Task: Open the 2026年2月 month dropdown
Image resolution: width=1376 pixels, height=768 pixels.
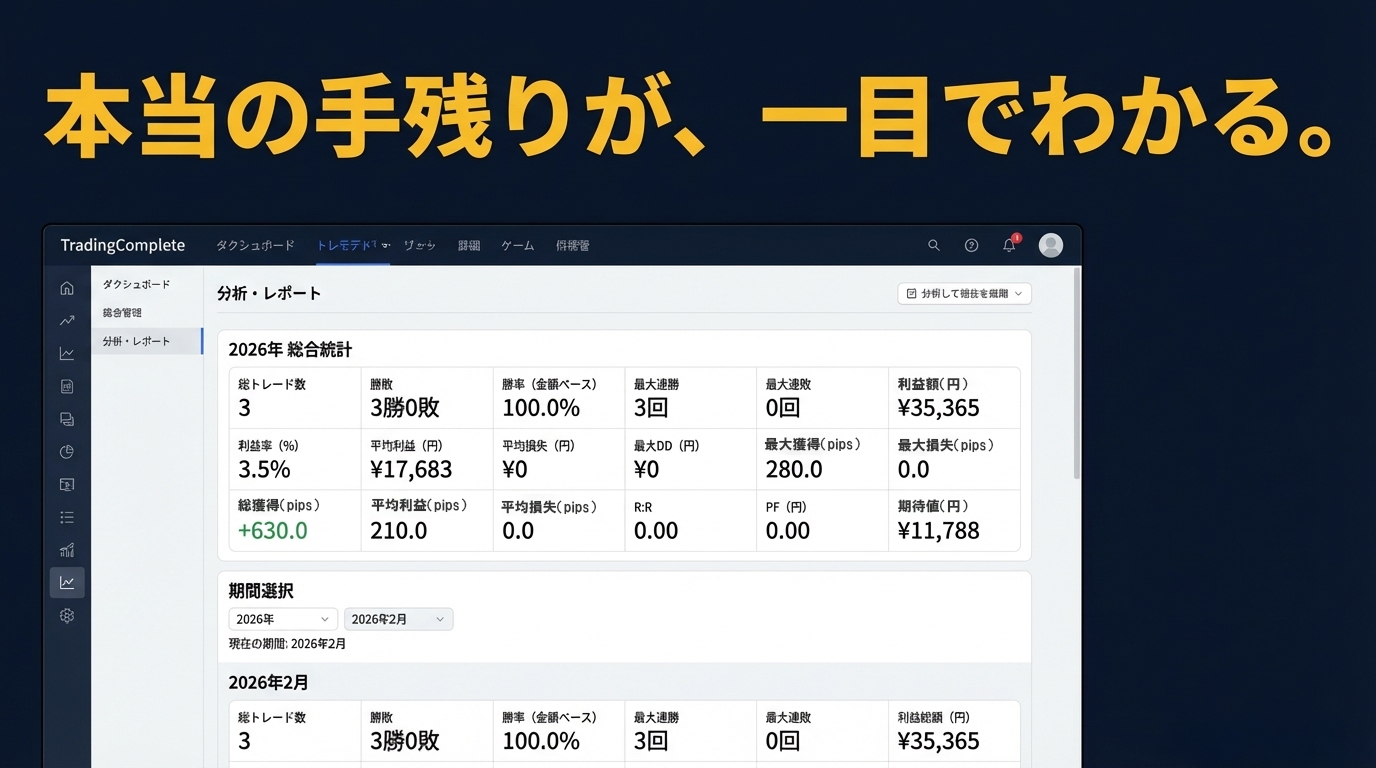Action: coord(398,618)
